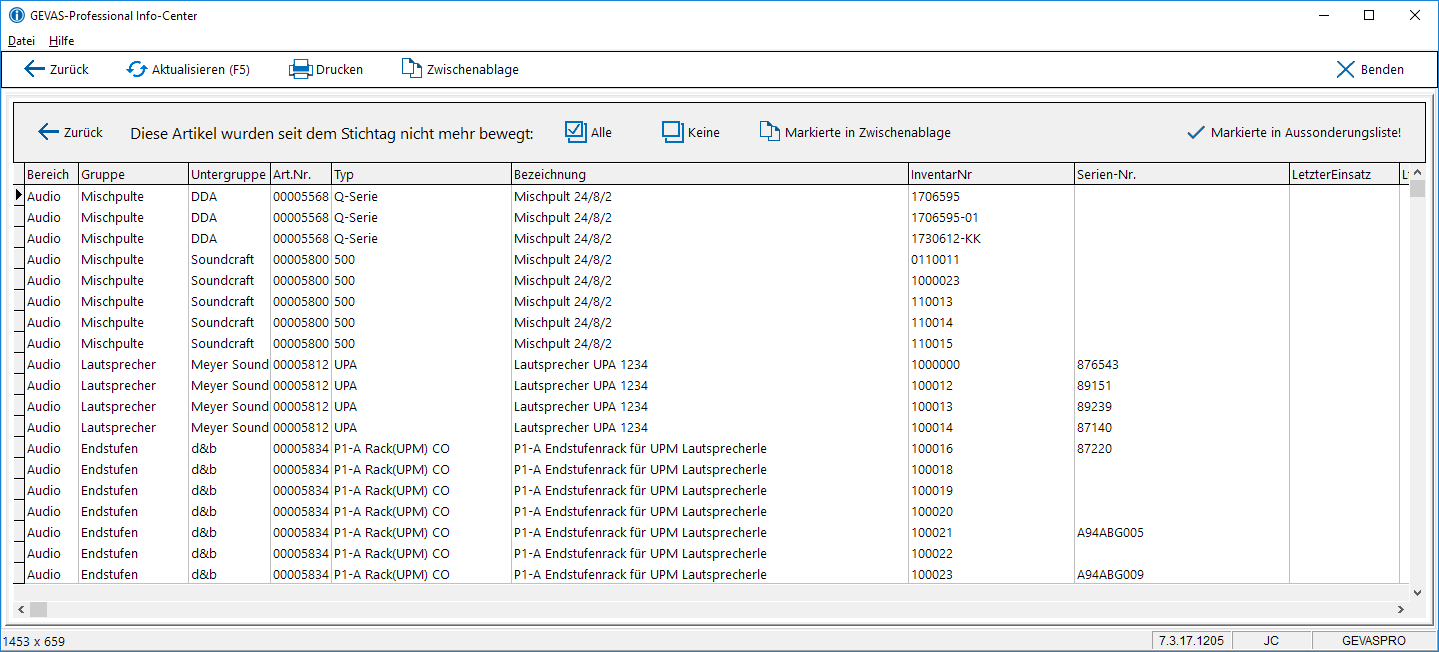This screenshot has width=1439, height=652.
Task: Click the toolbar Zurück arrow icon
Action: [x=35, y=69]
